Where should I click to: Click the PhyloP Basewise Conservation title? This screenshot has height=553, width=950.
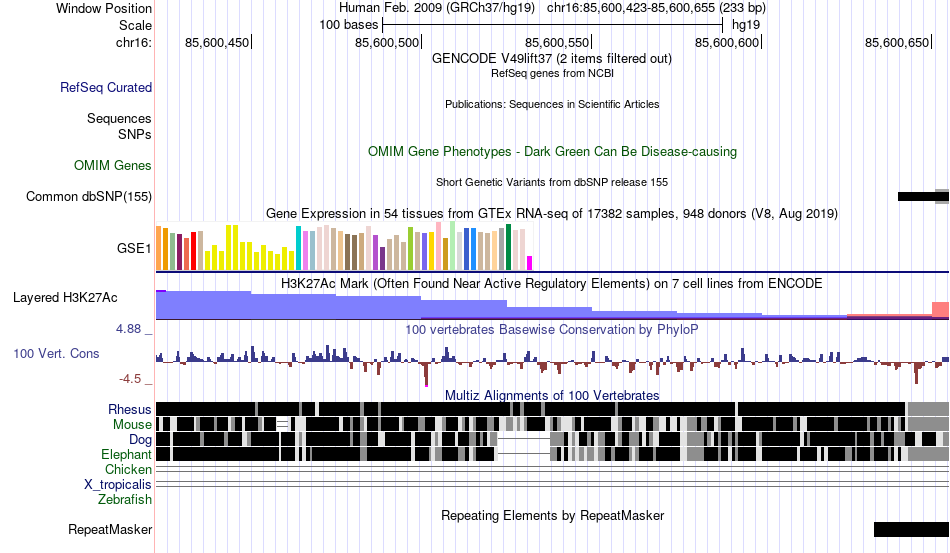(552, 329)
